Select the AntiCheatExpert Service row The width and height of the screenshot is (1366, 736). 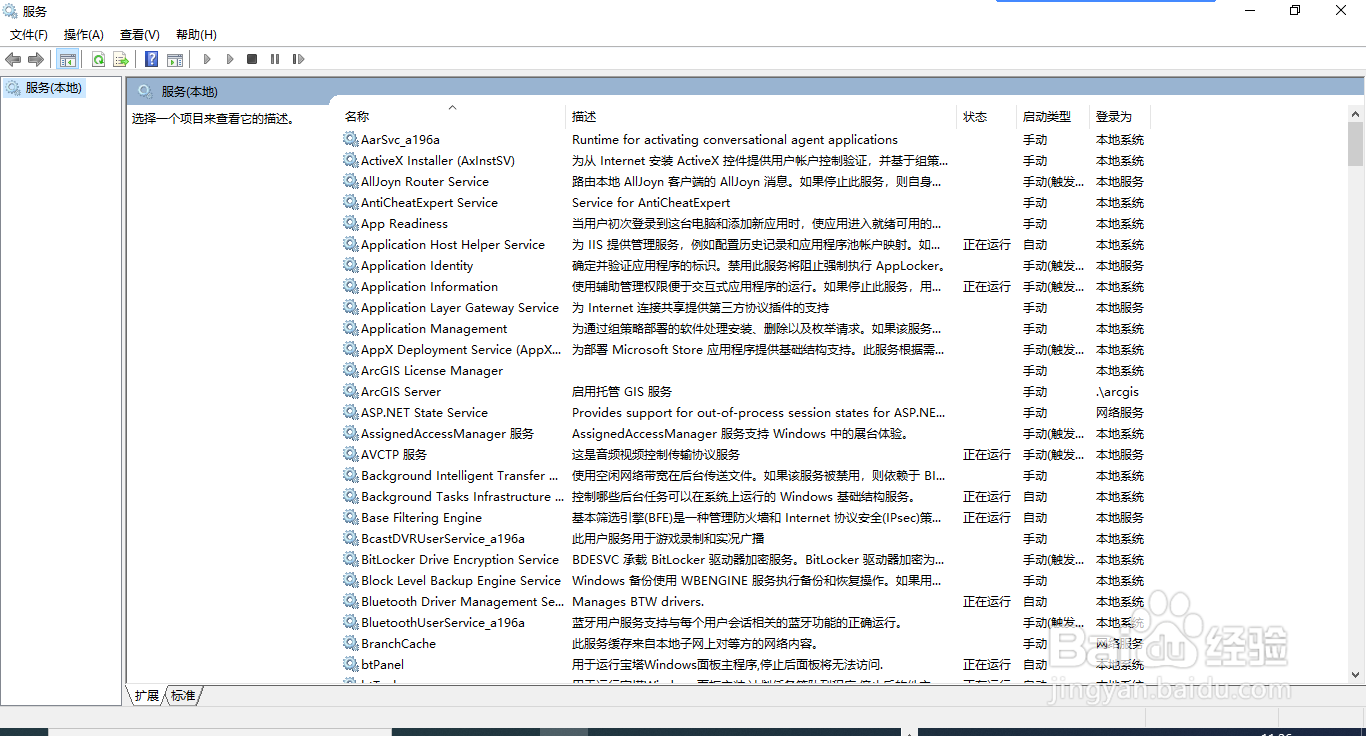[x=429, y=203]
